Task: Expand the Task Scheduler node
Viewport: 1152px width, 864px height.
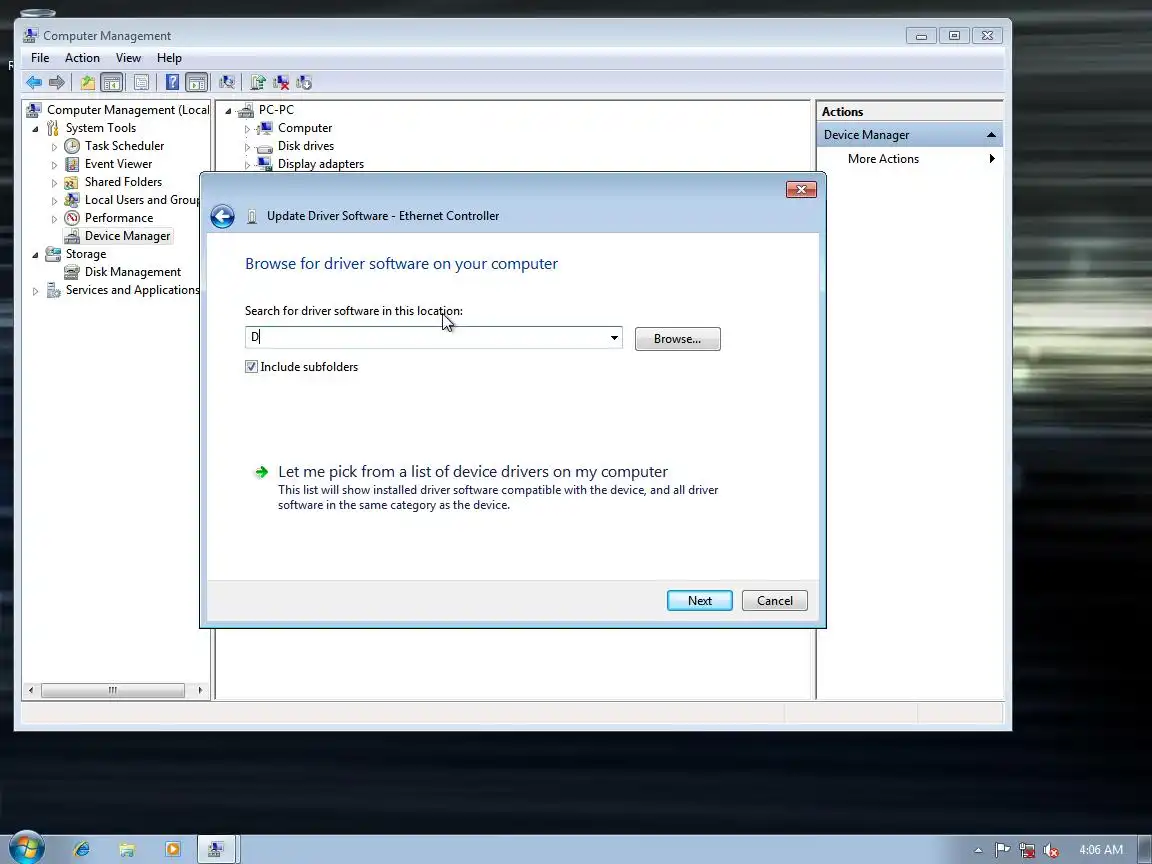Action: click(x=54, y=147)
